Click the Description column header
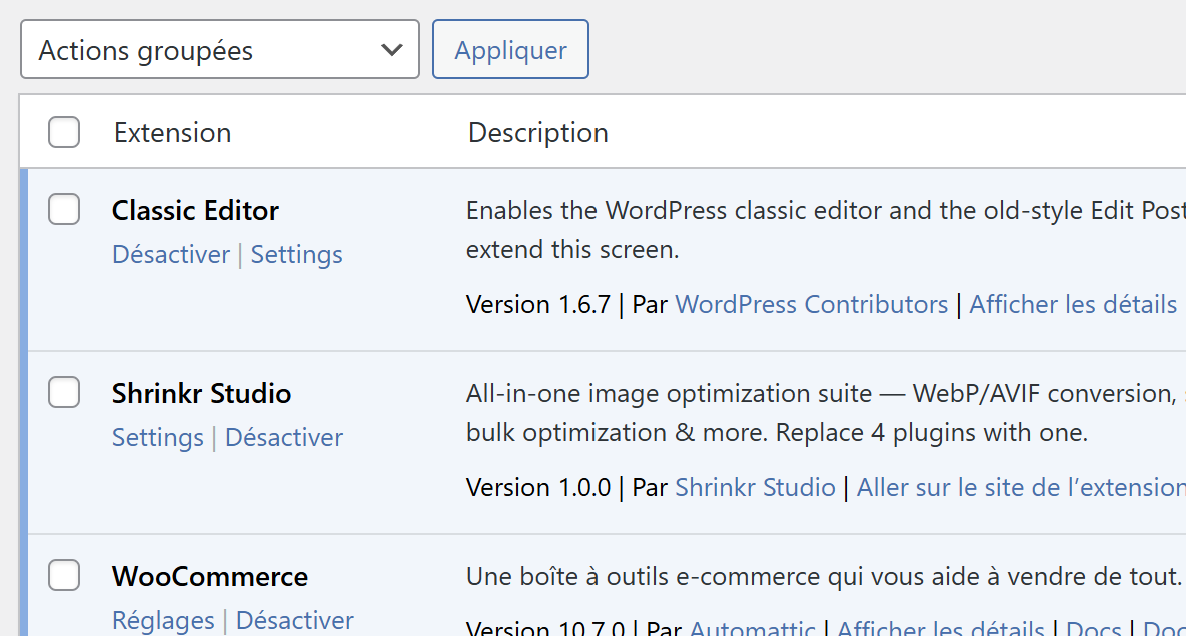The image size is (1186, 636). [x=538, y=132]
